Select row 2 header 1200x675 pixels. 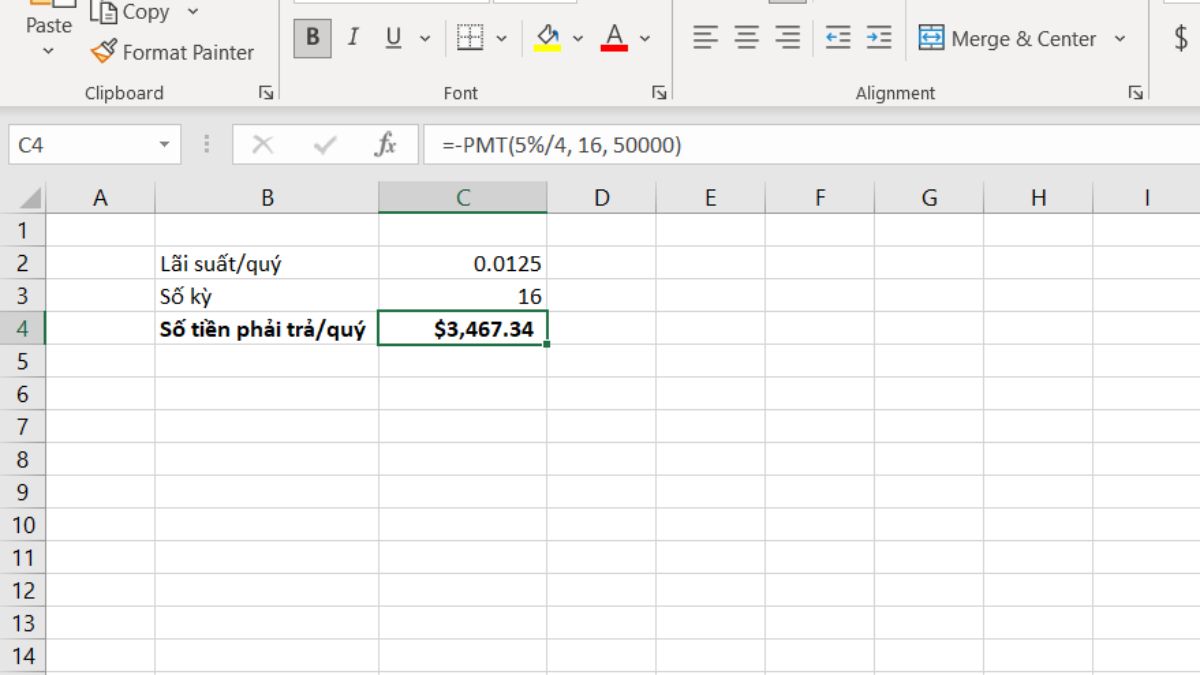(23, 263)
